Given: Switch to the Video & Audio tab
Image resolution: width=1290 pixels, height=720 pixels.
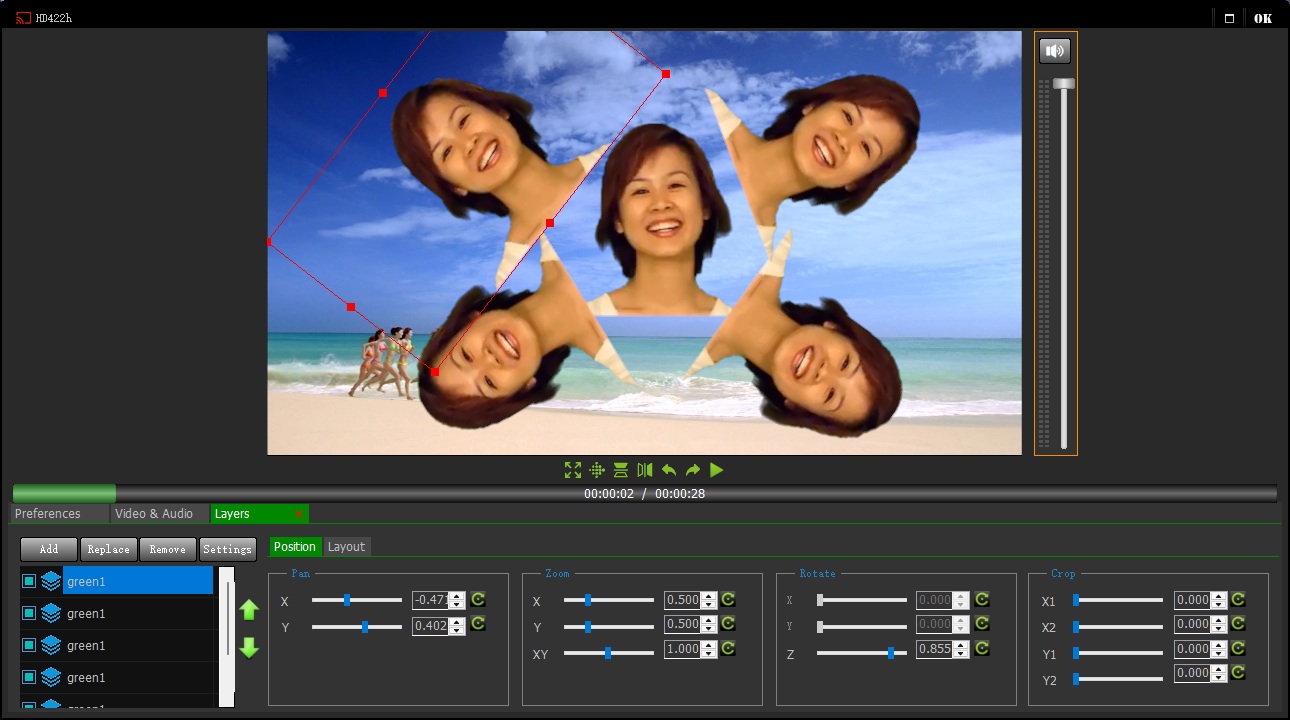Looking at the screenshot, I should pyautogui.click(x=154, y=514).
